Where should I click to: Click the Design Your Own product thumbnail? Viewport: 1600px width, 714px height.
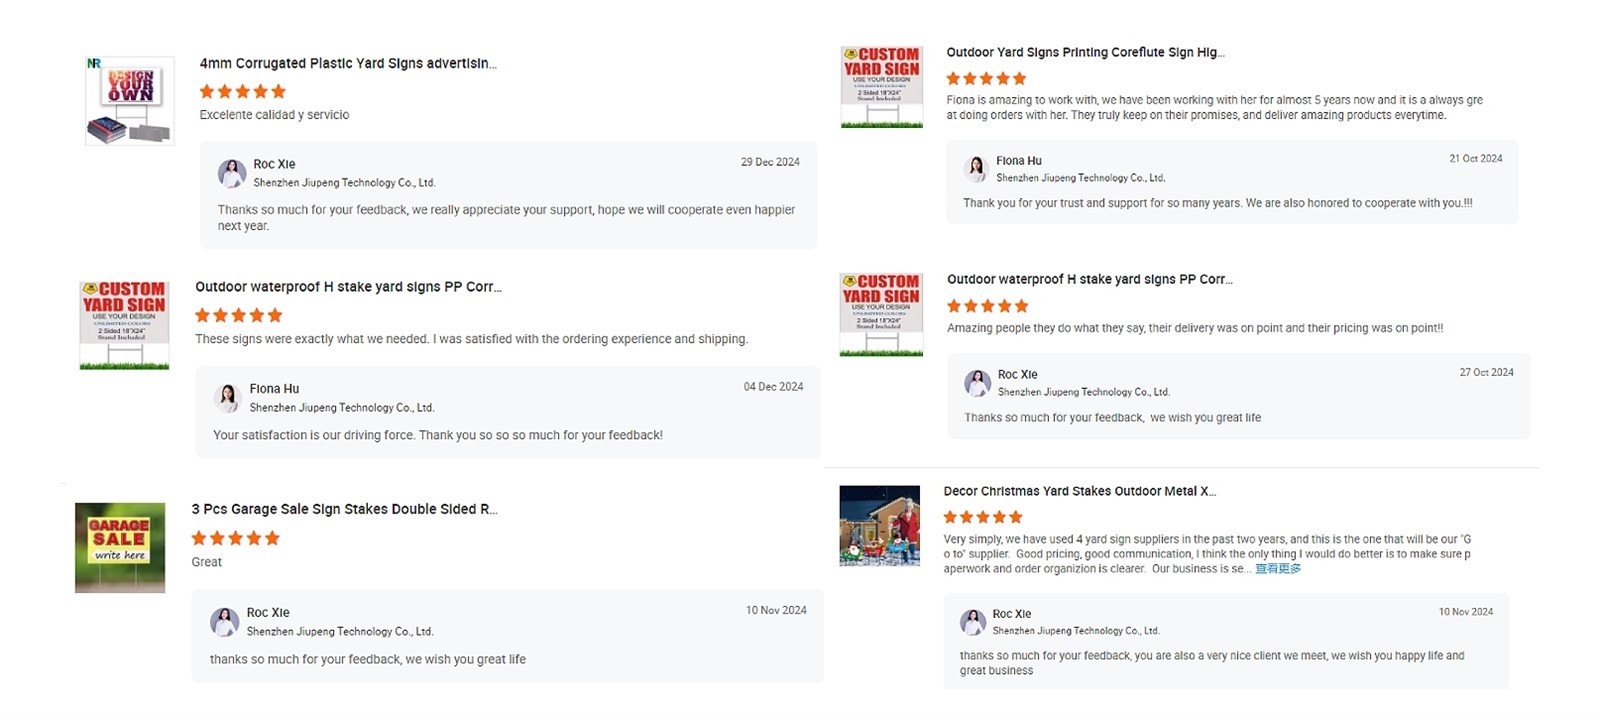point(130,101)
